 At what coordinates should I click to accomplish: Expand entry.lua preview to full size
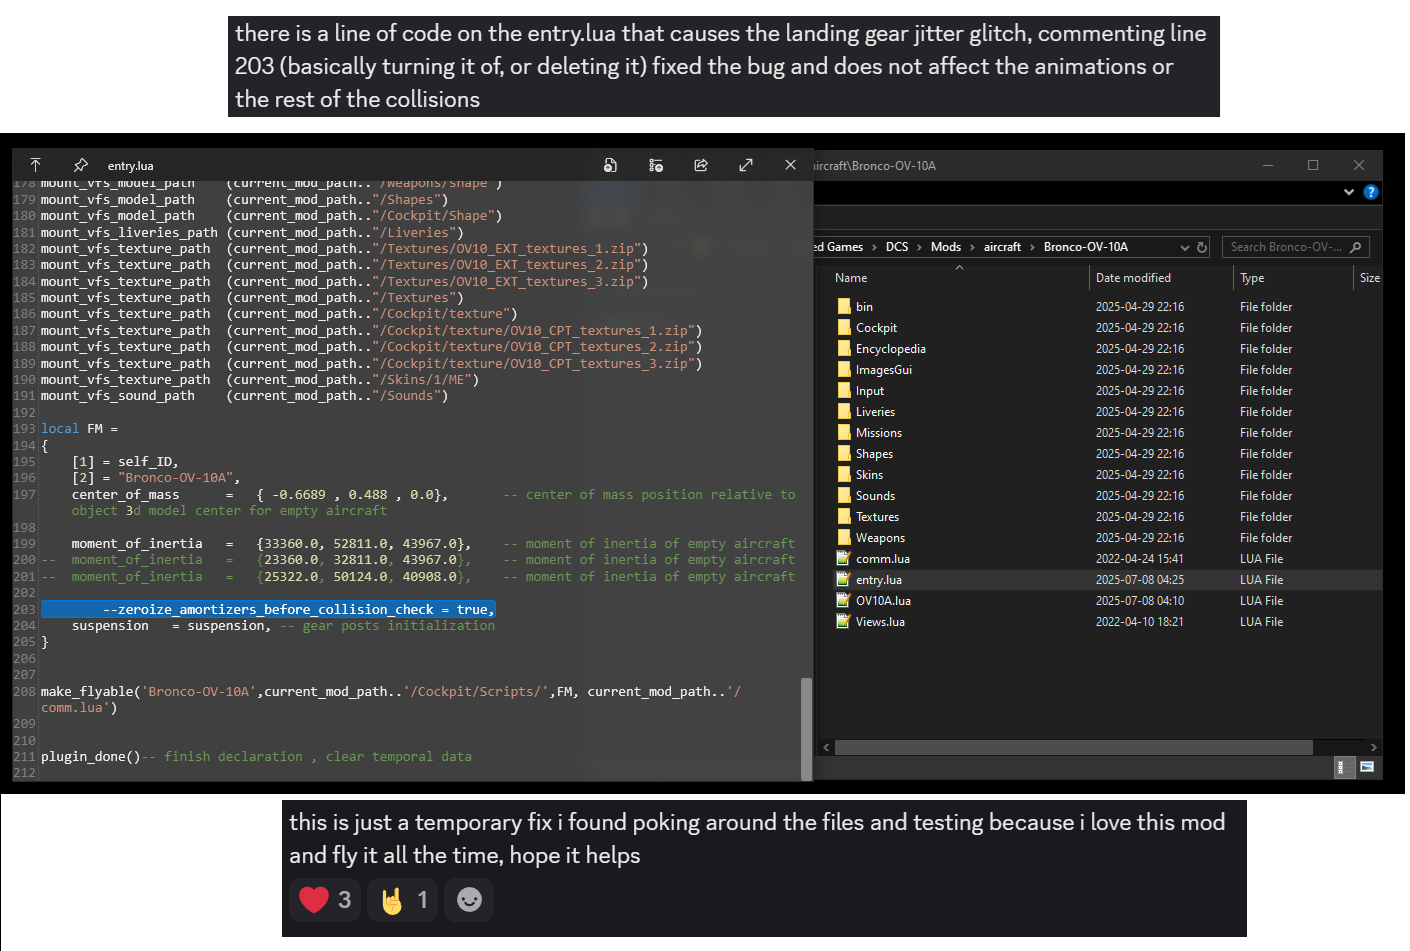(x=746, y=165)
